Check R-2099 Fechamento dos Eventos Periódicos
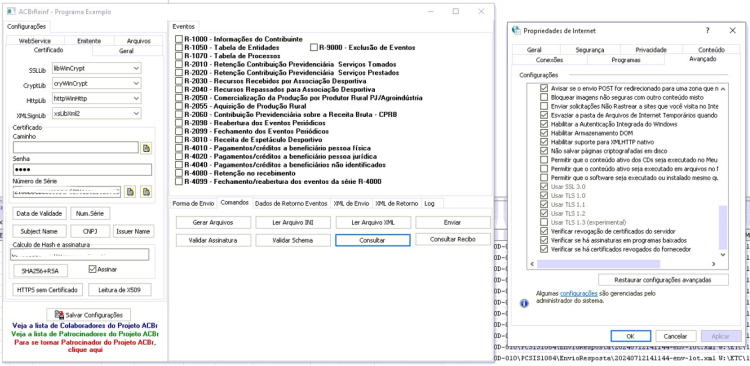The height and width of the screenshot is (366, 750). [179, 131]
